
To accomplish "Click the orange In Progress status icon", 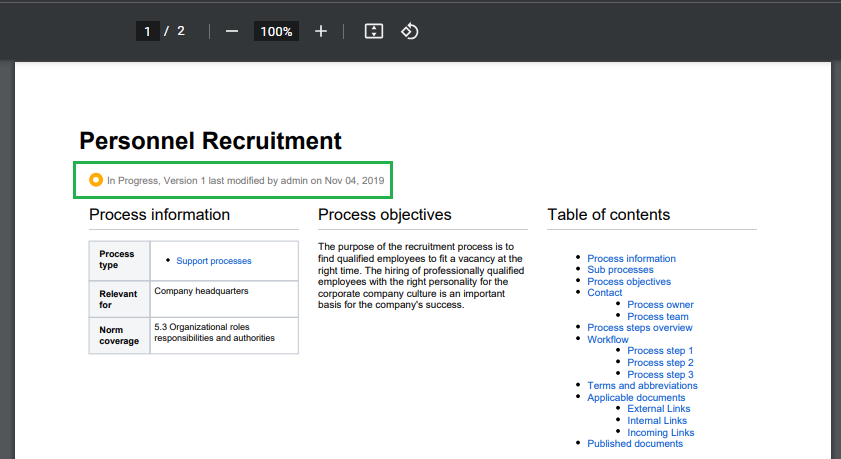I will (96, 180).
